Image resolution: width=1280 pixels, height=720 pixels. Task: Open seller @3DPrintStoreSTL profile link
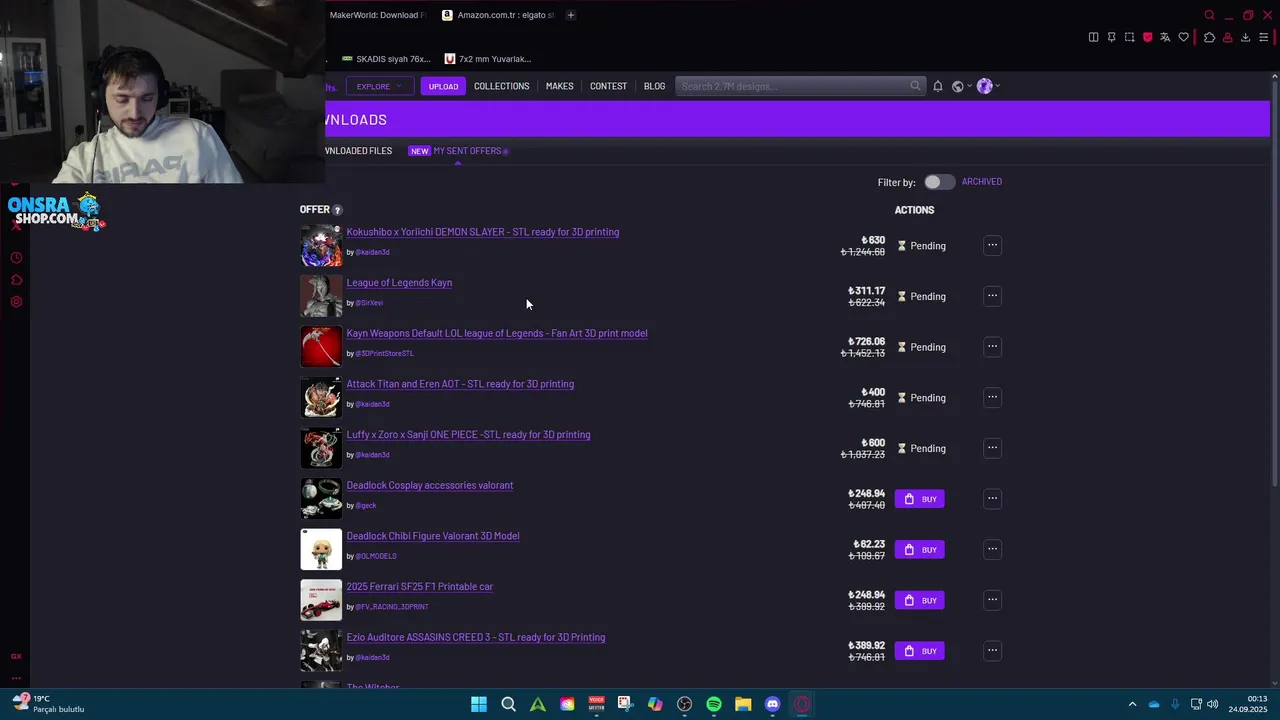(384, 354)
